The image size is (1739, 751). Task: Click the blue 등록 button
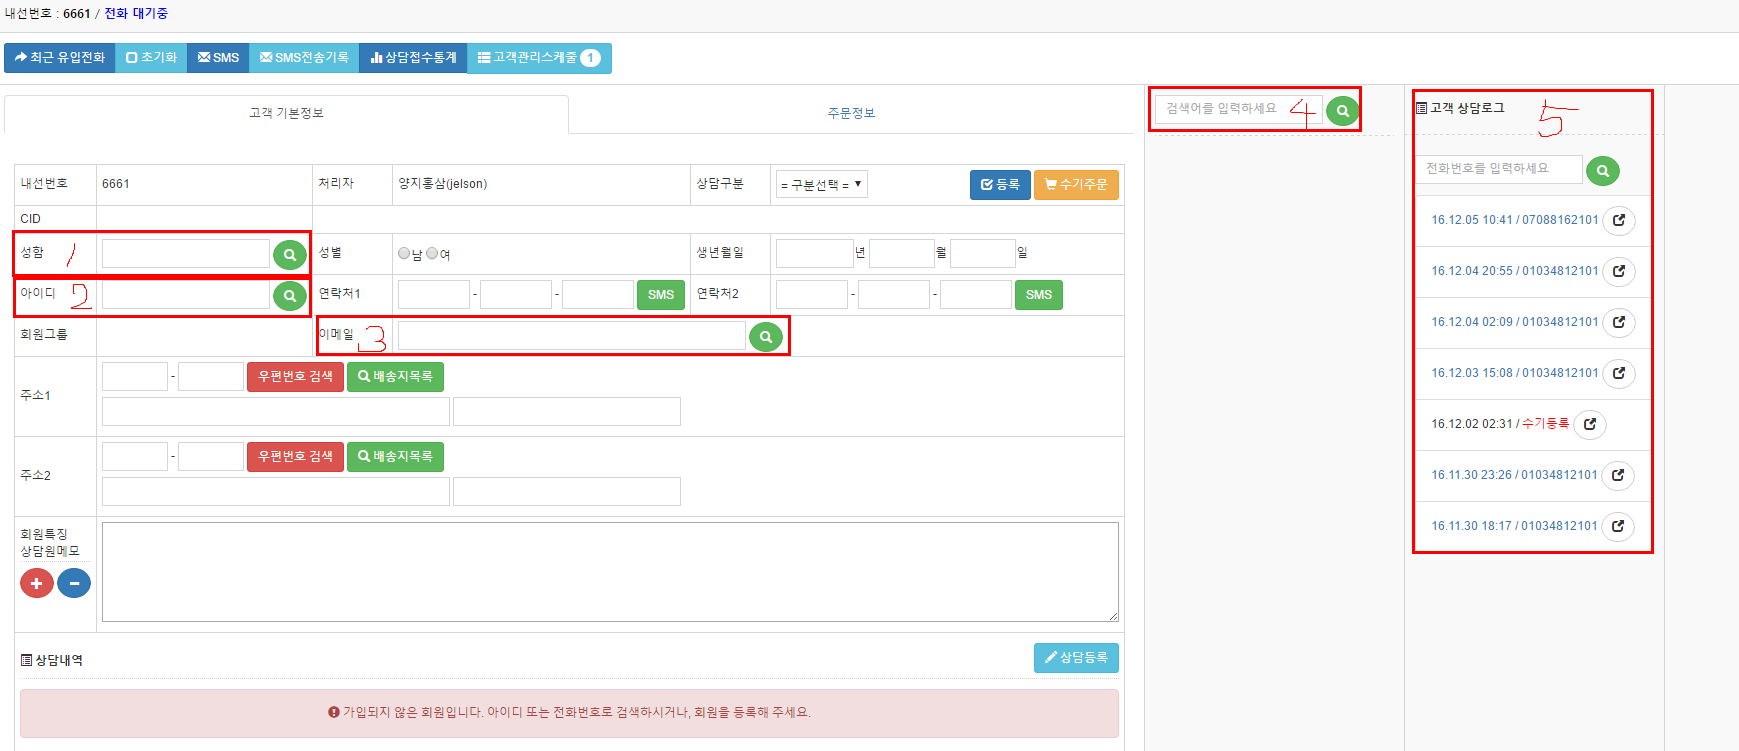point(999,185)
